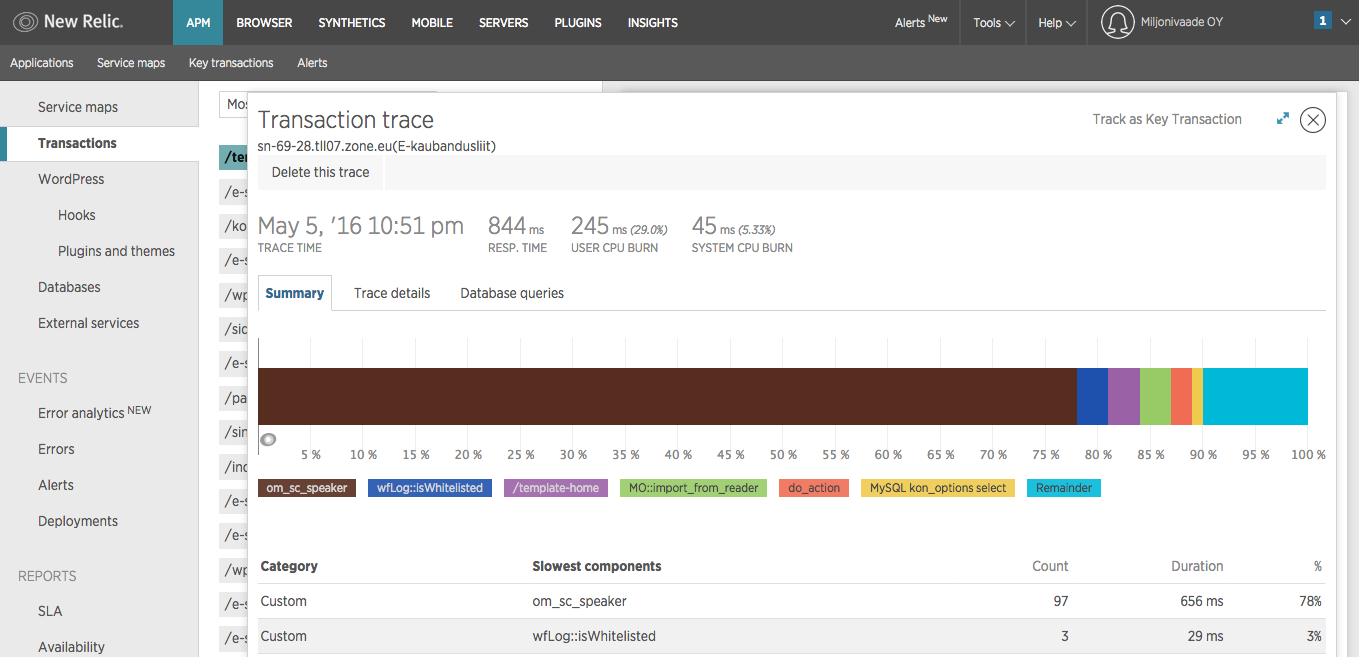Viewport: 1359px width, 657px height.
Task: Click the wfLog::isWhitelisted legend label
Action: tap(430, 488)
